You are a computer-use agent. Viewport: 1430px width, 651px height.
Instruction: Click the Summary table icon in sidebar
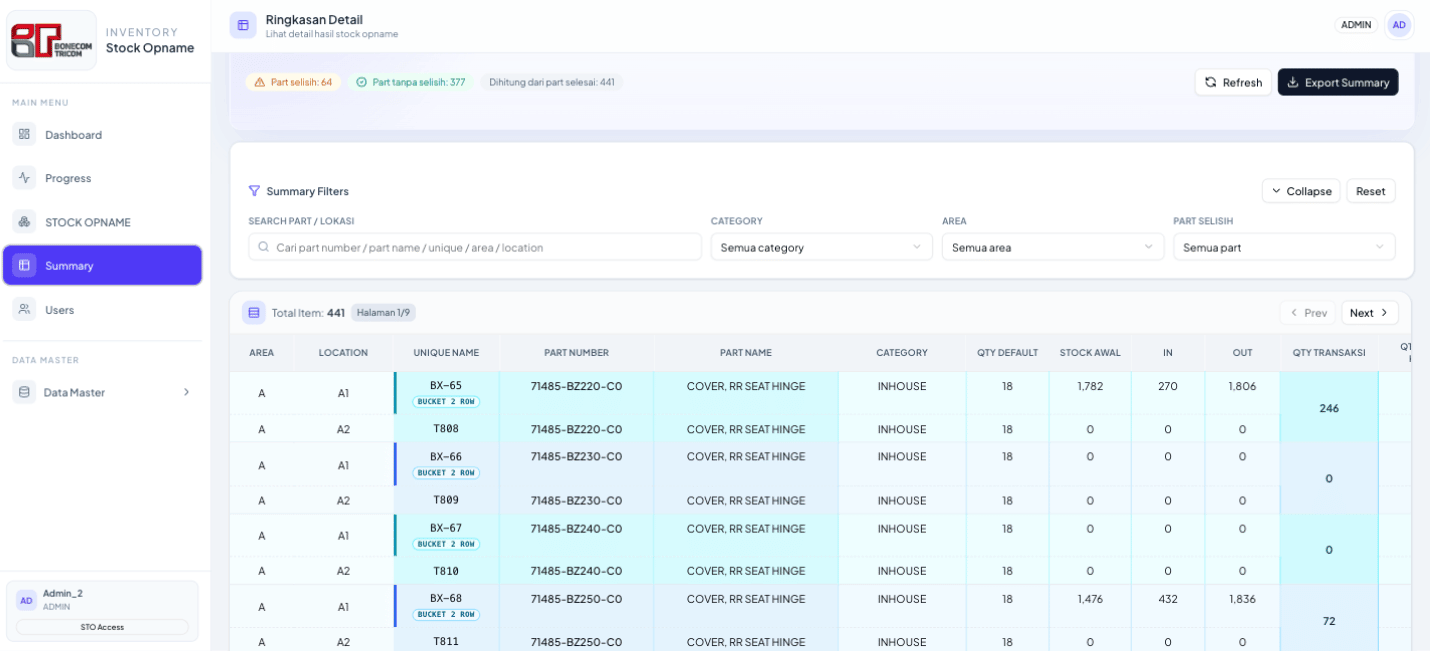[x=24, y=265]
